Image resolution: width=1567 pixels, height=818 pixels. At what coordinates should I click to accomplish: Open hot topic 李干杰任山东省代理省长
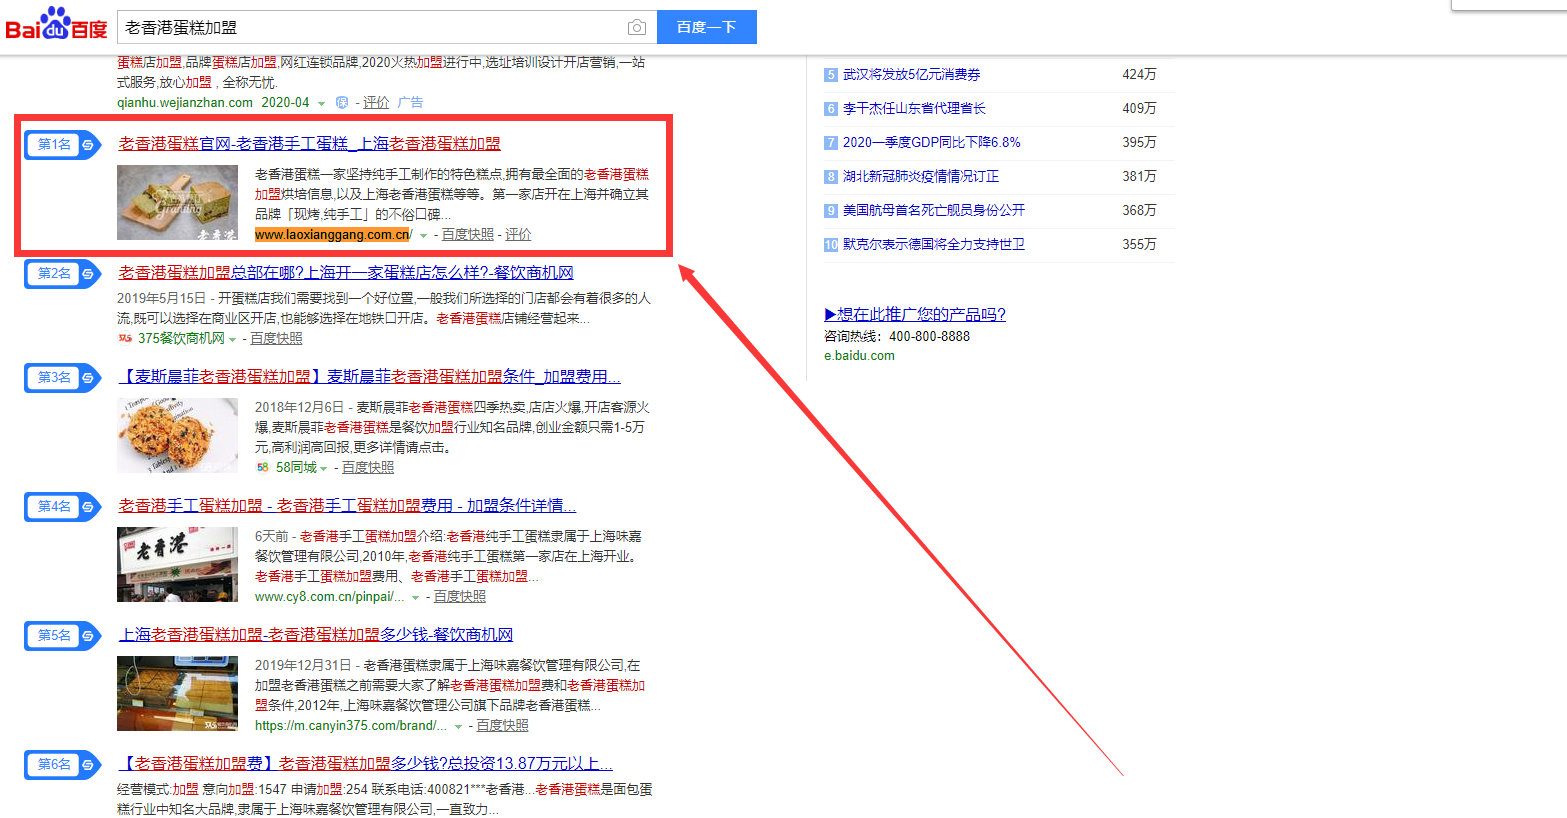point(914,108)
